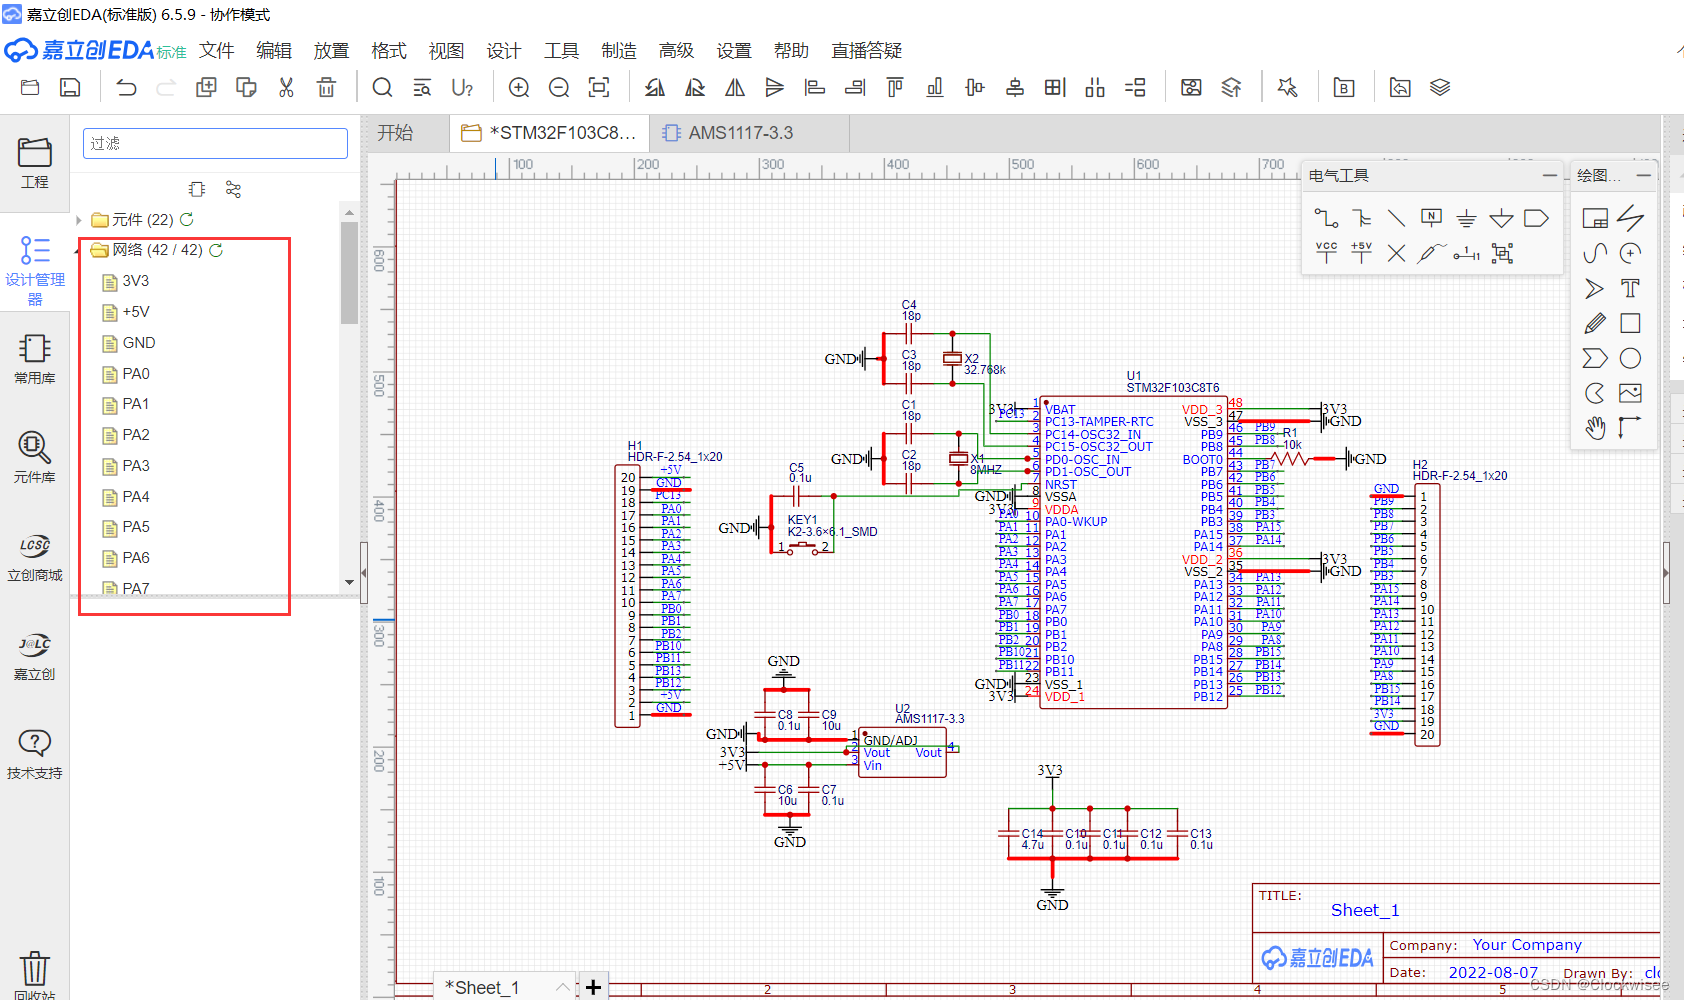The width and height of the screenshot is (1684, 1000).
Task: Select the Net Port tool
Action: click(x=1536, y=218)
